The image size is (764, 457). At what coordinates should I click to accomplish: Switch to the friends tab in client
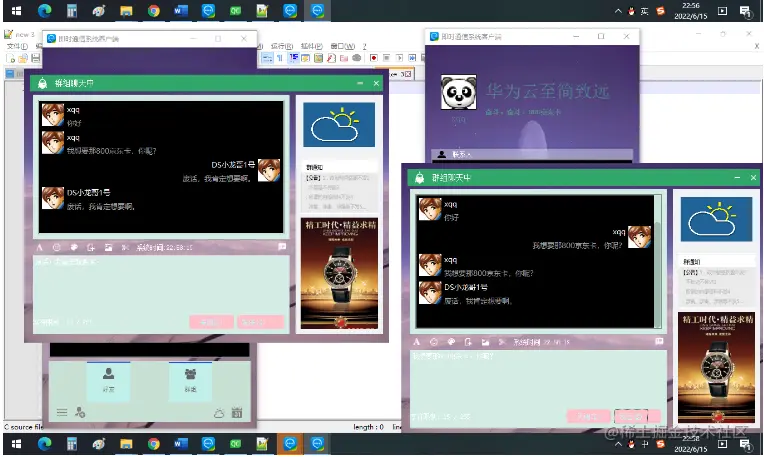[x=108, y=381]
